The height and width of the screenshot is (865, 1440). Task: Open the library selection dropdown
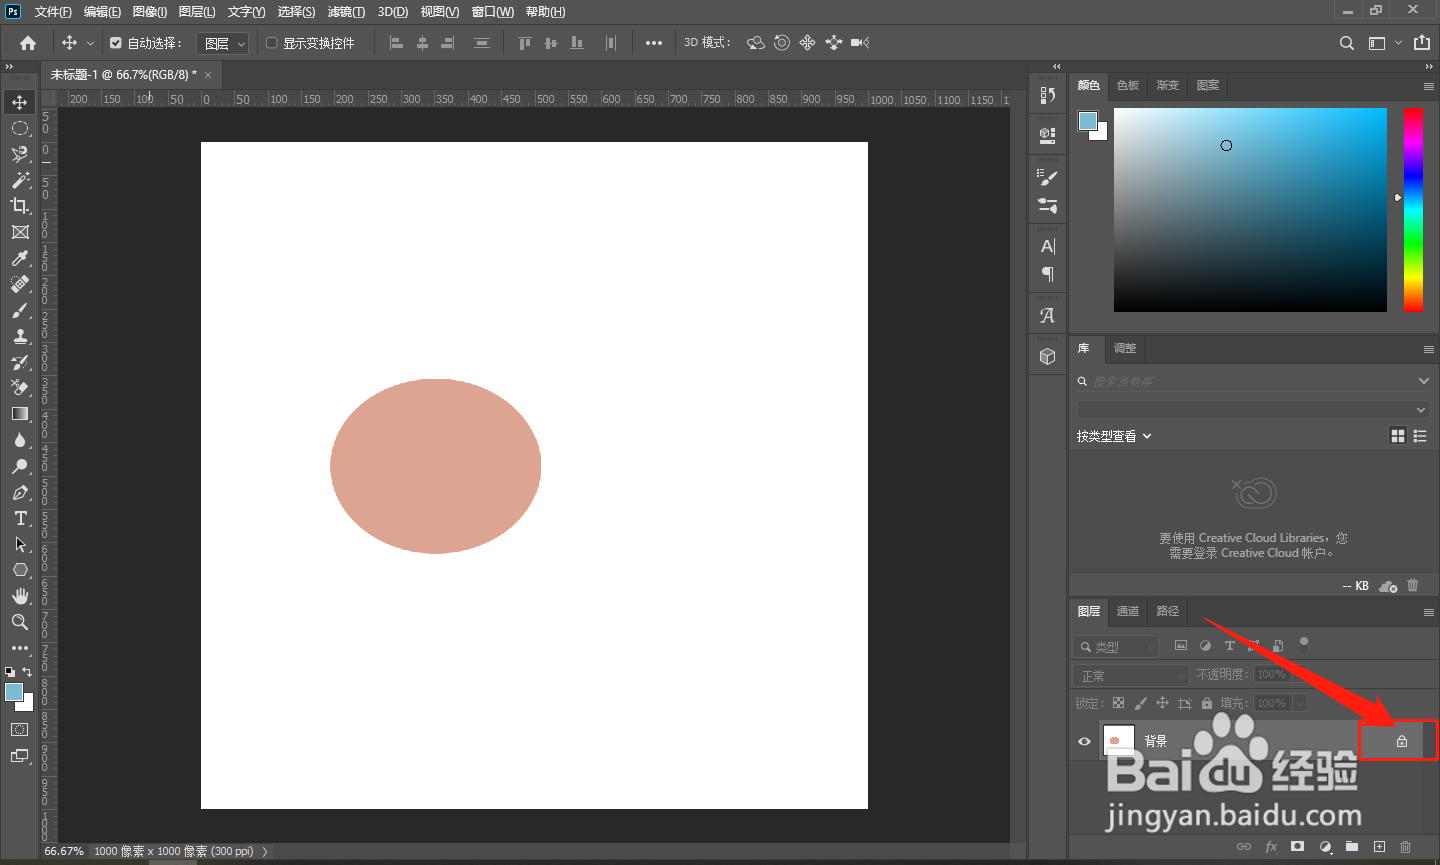point(1253,409)
